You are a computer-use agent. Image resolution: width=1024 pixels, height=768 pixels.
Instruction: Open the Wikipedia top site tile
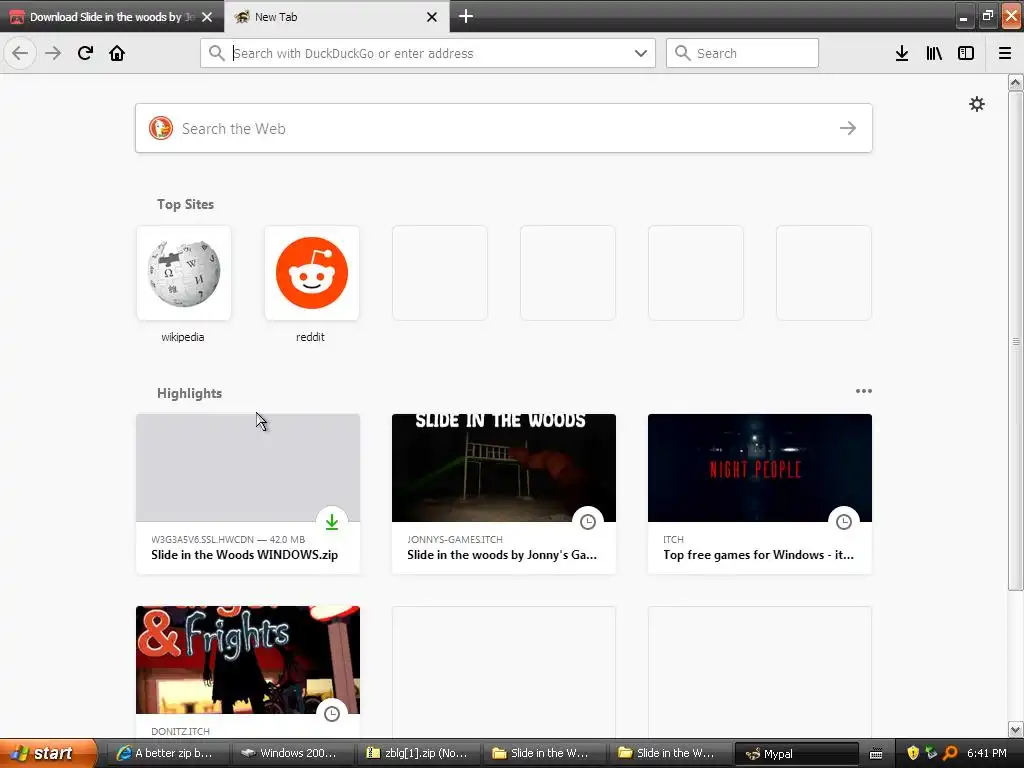184,273
